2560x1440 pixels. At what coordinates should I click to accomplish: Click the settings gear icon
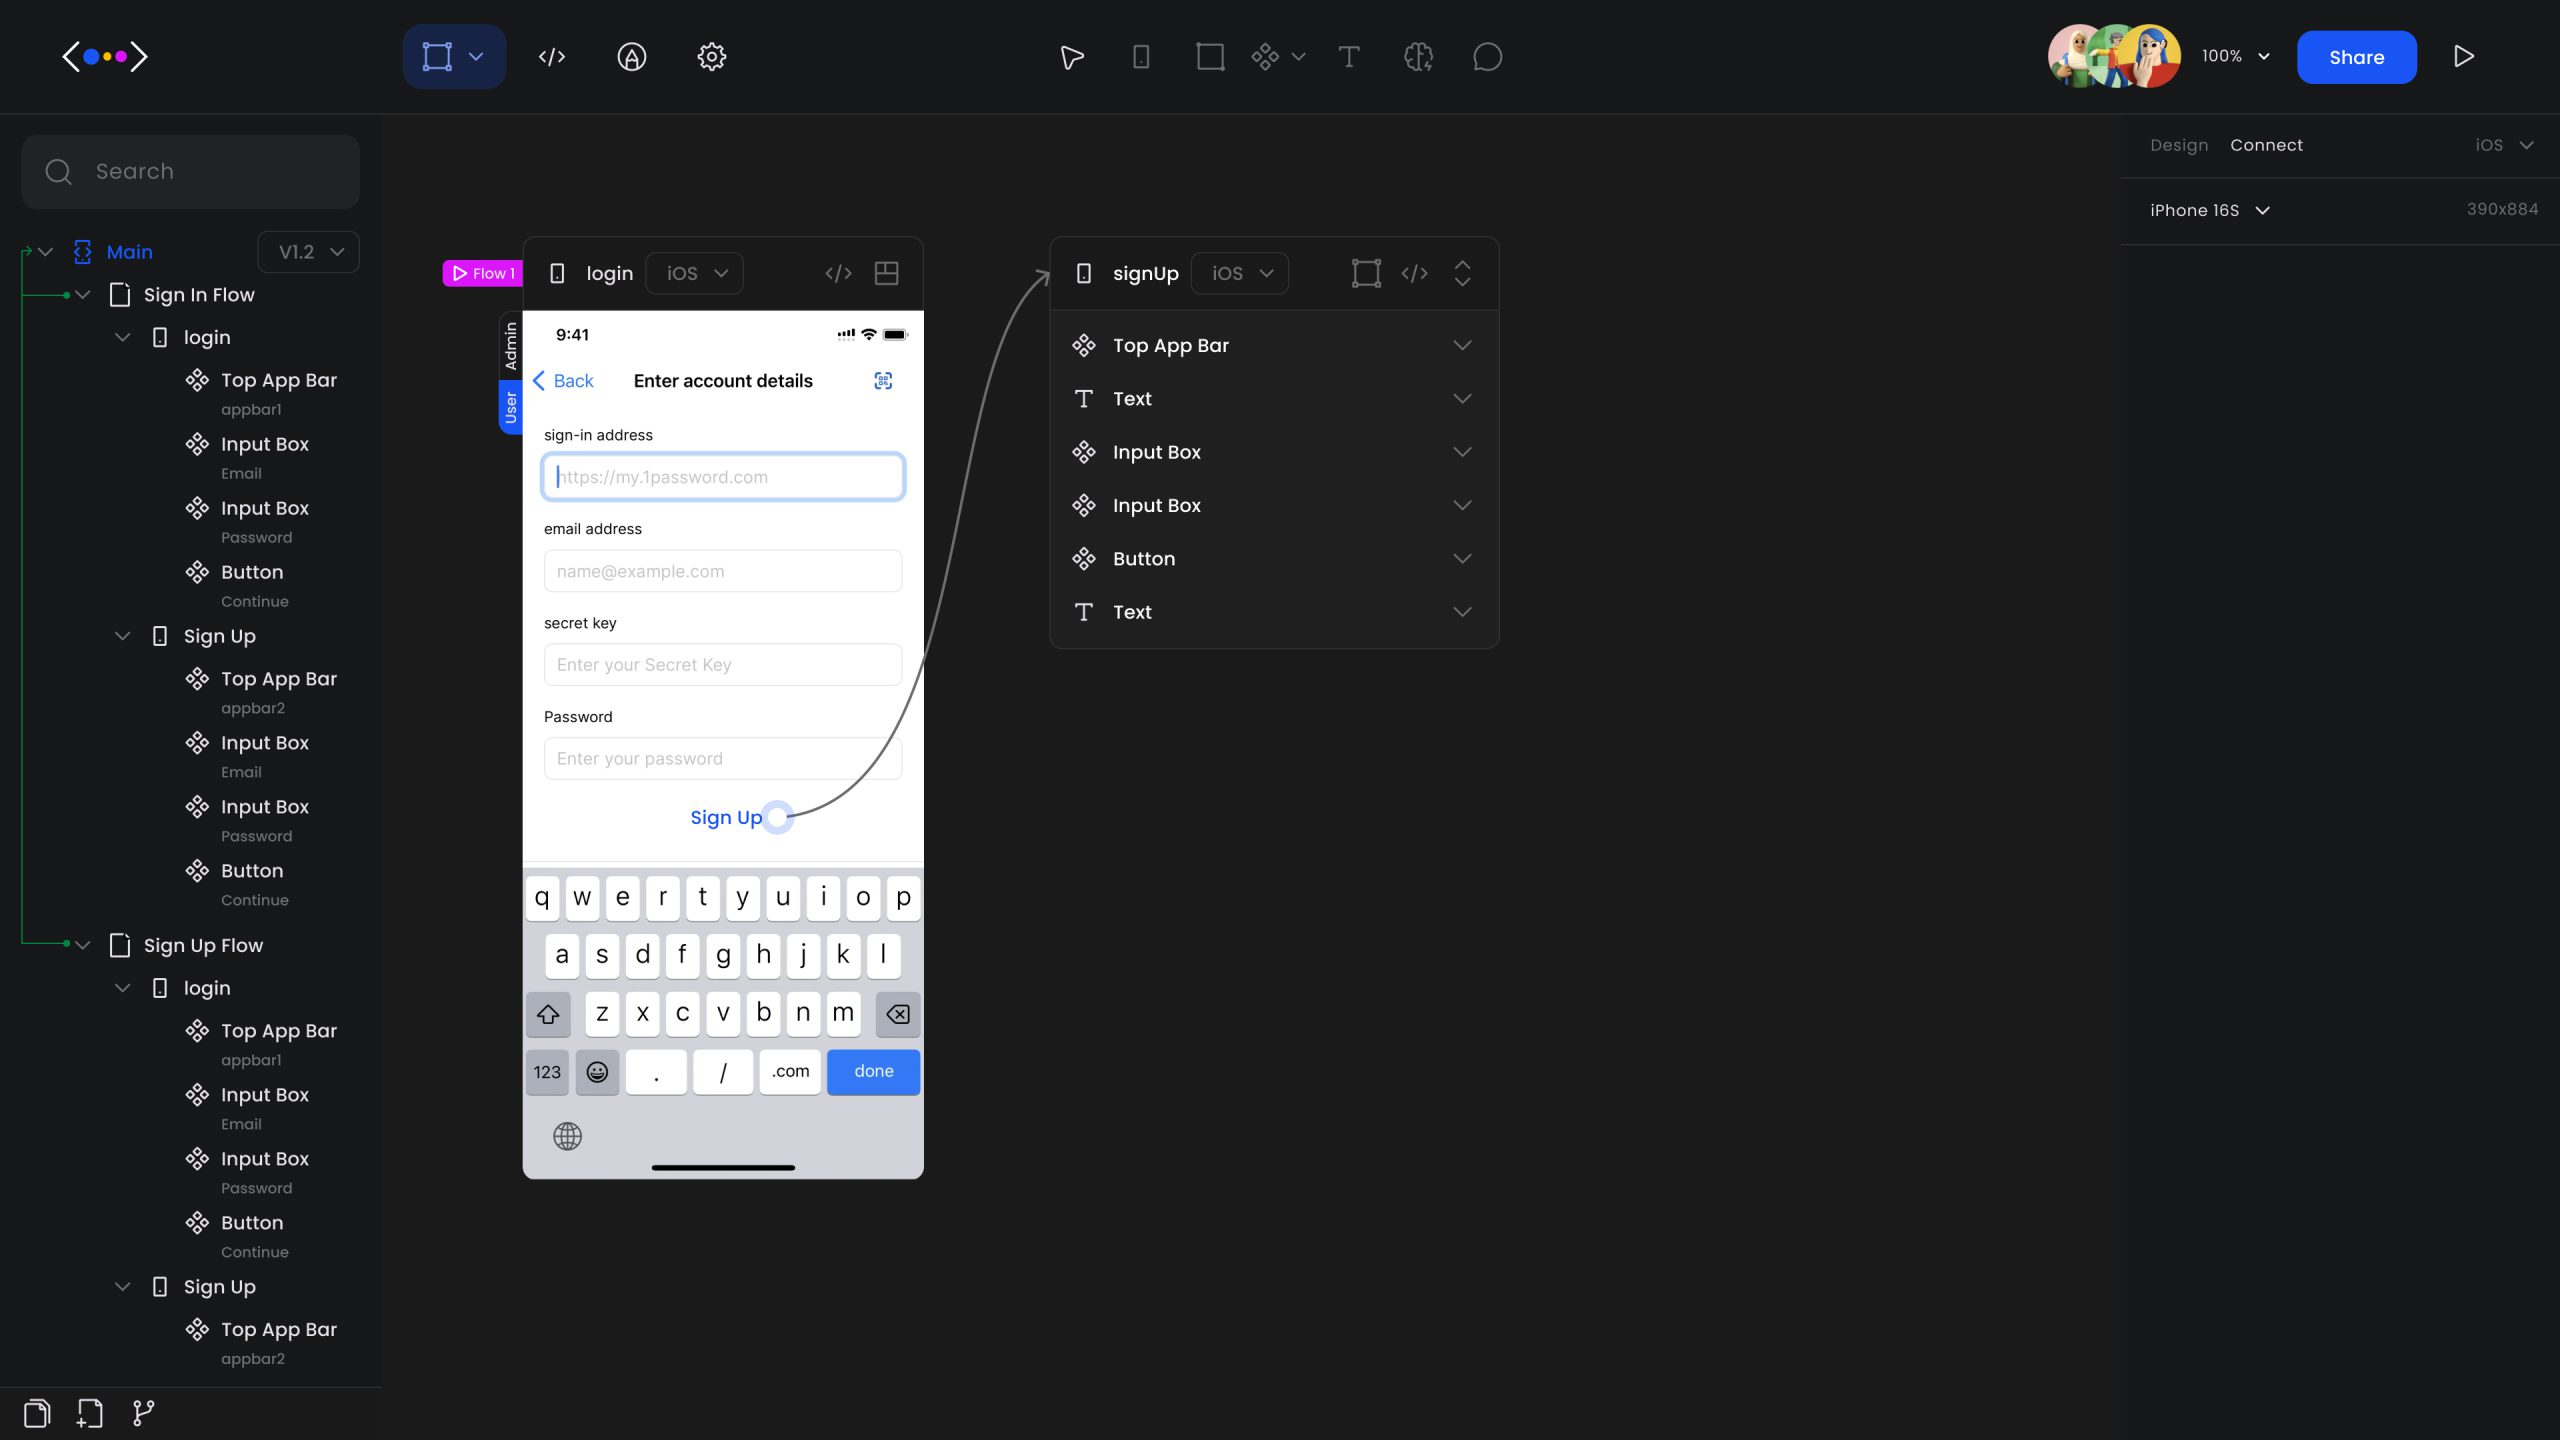click(x=711, y=56)
